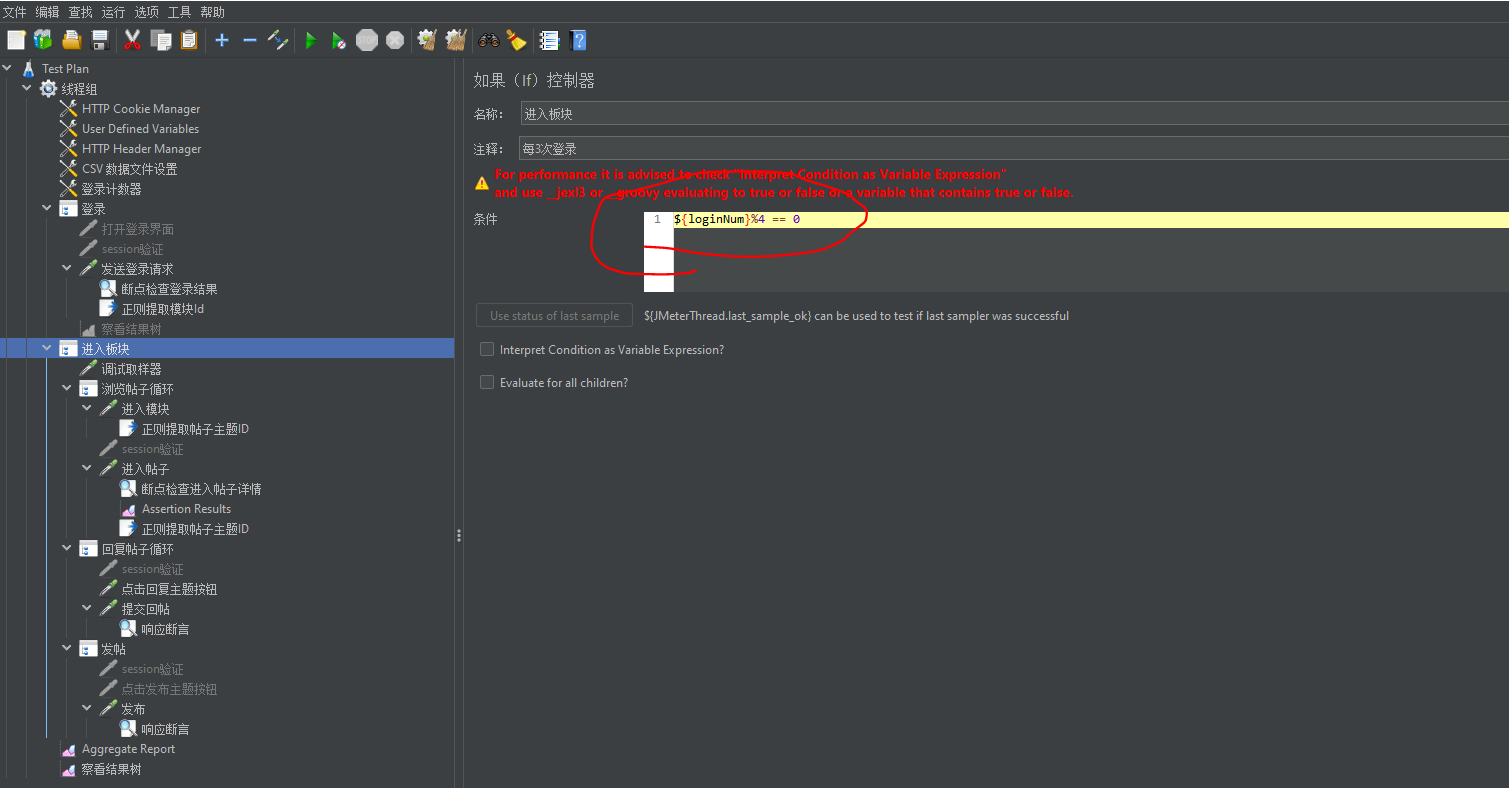The height and width of the screenshot is (788, 1509).
Task: Select 调试取样器 sampler
Action: (x=131, y=369)
